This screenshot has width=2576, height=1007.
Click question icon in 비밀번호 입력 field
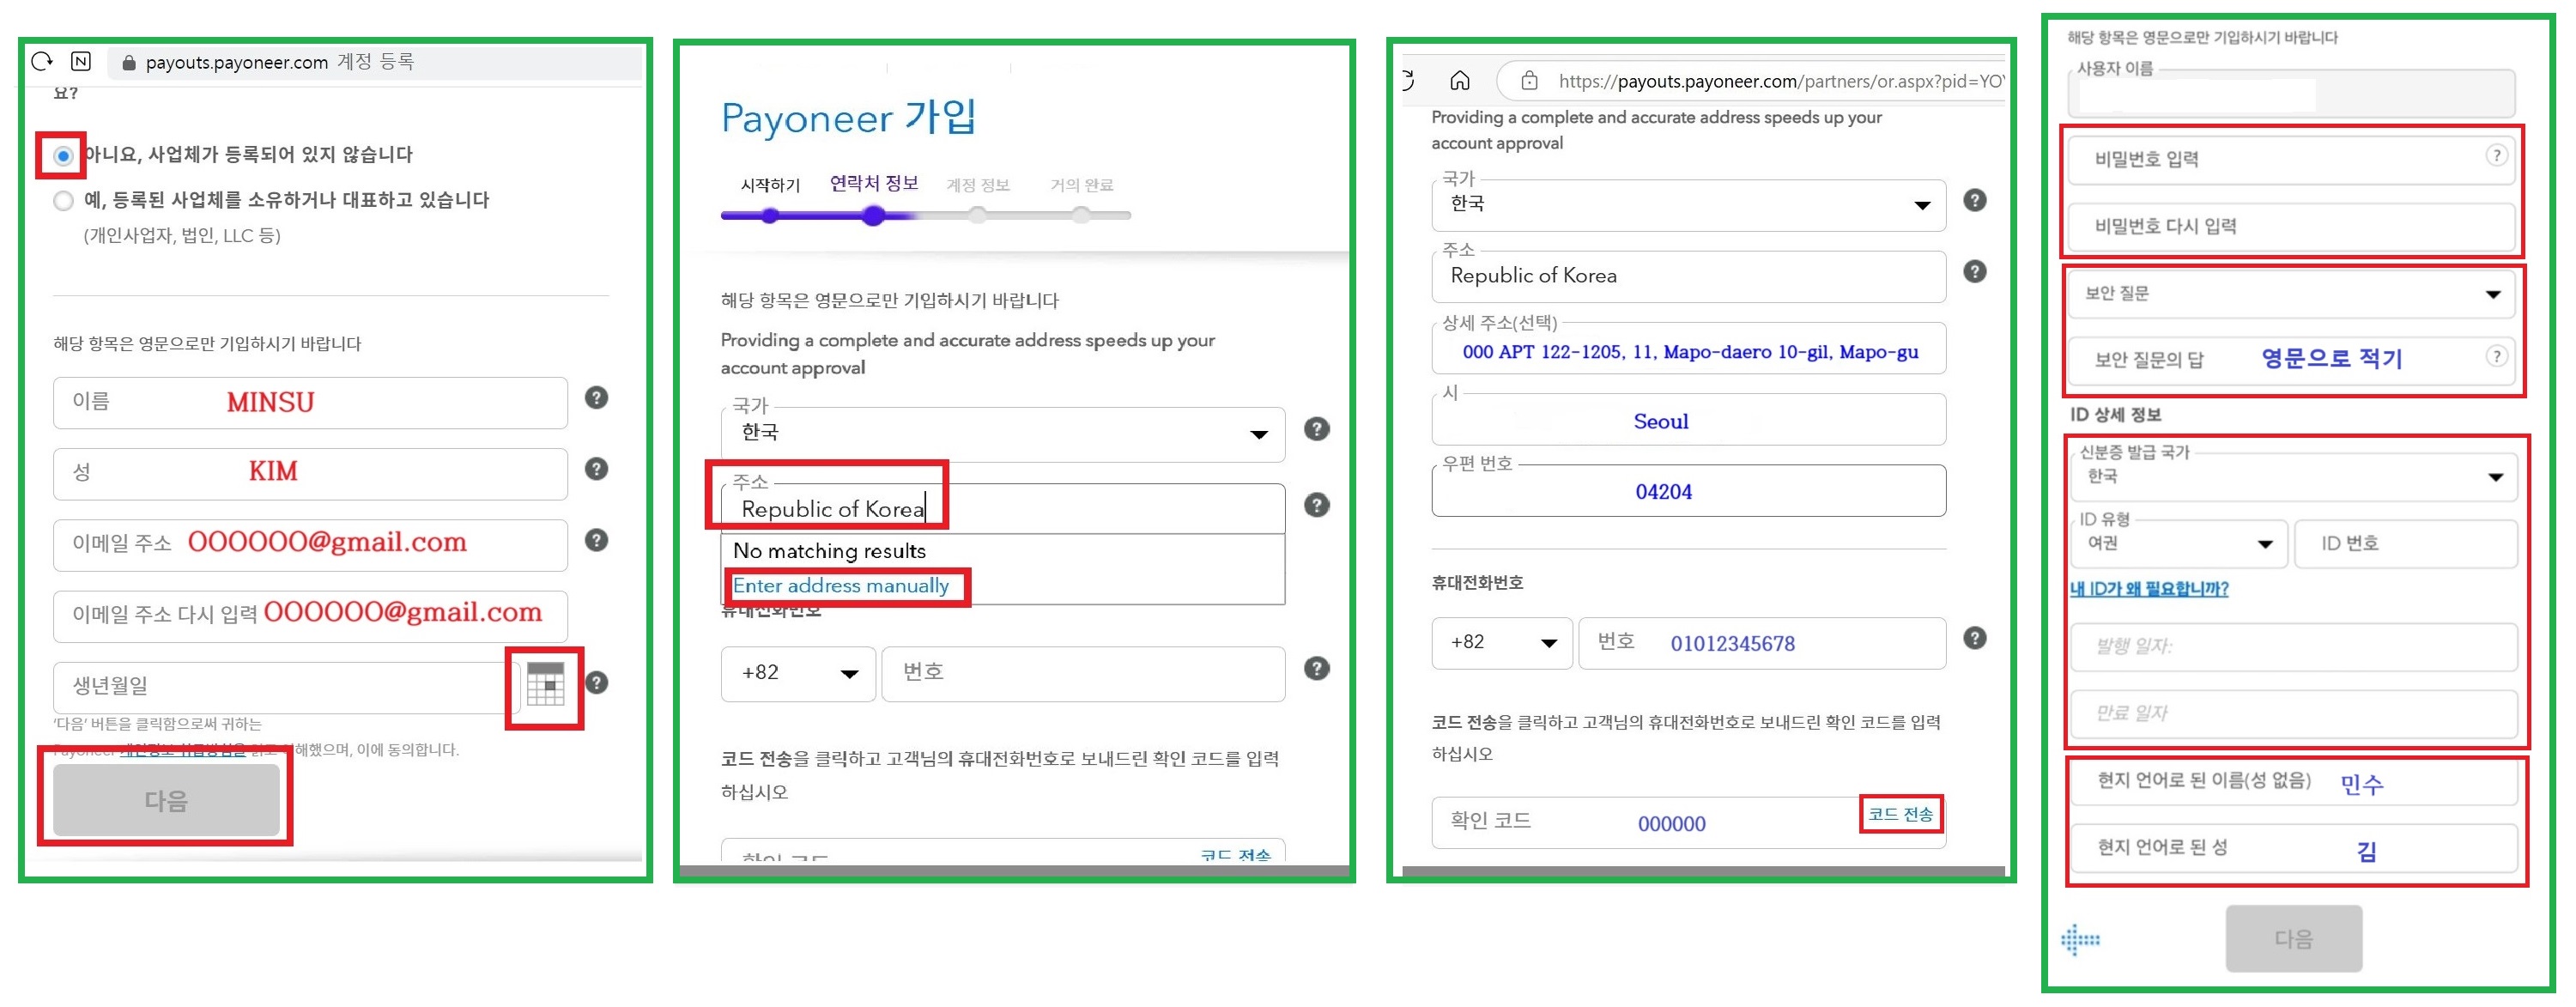pos(2497,156)
